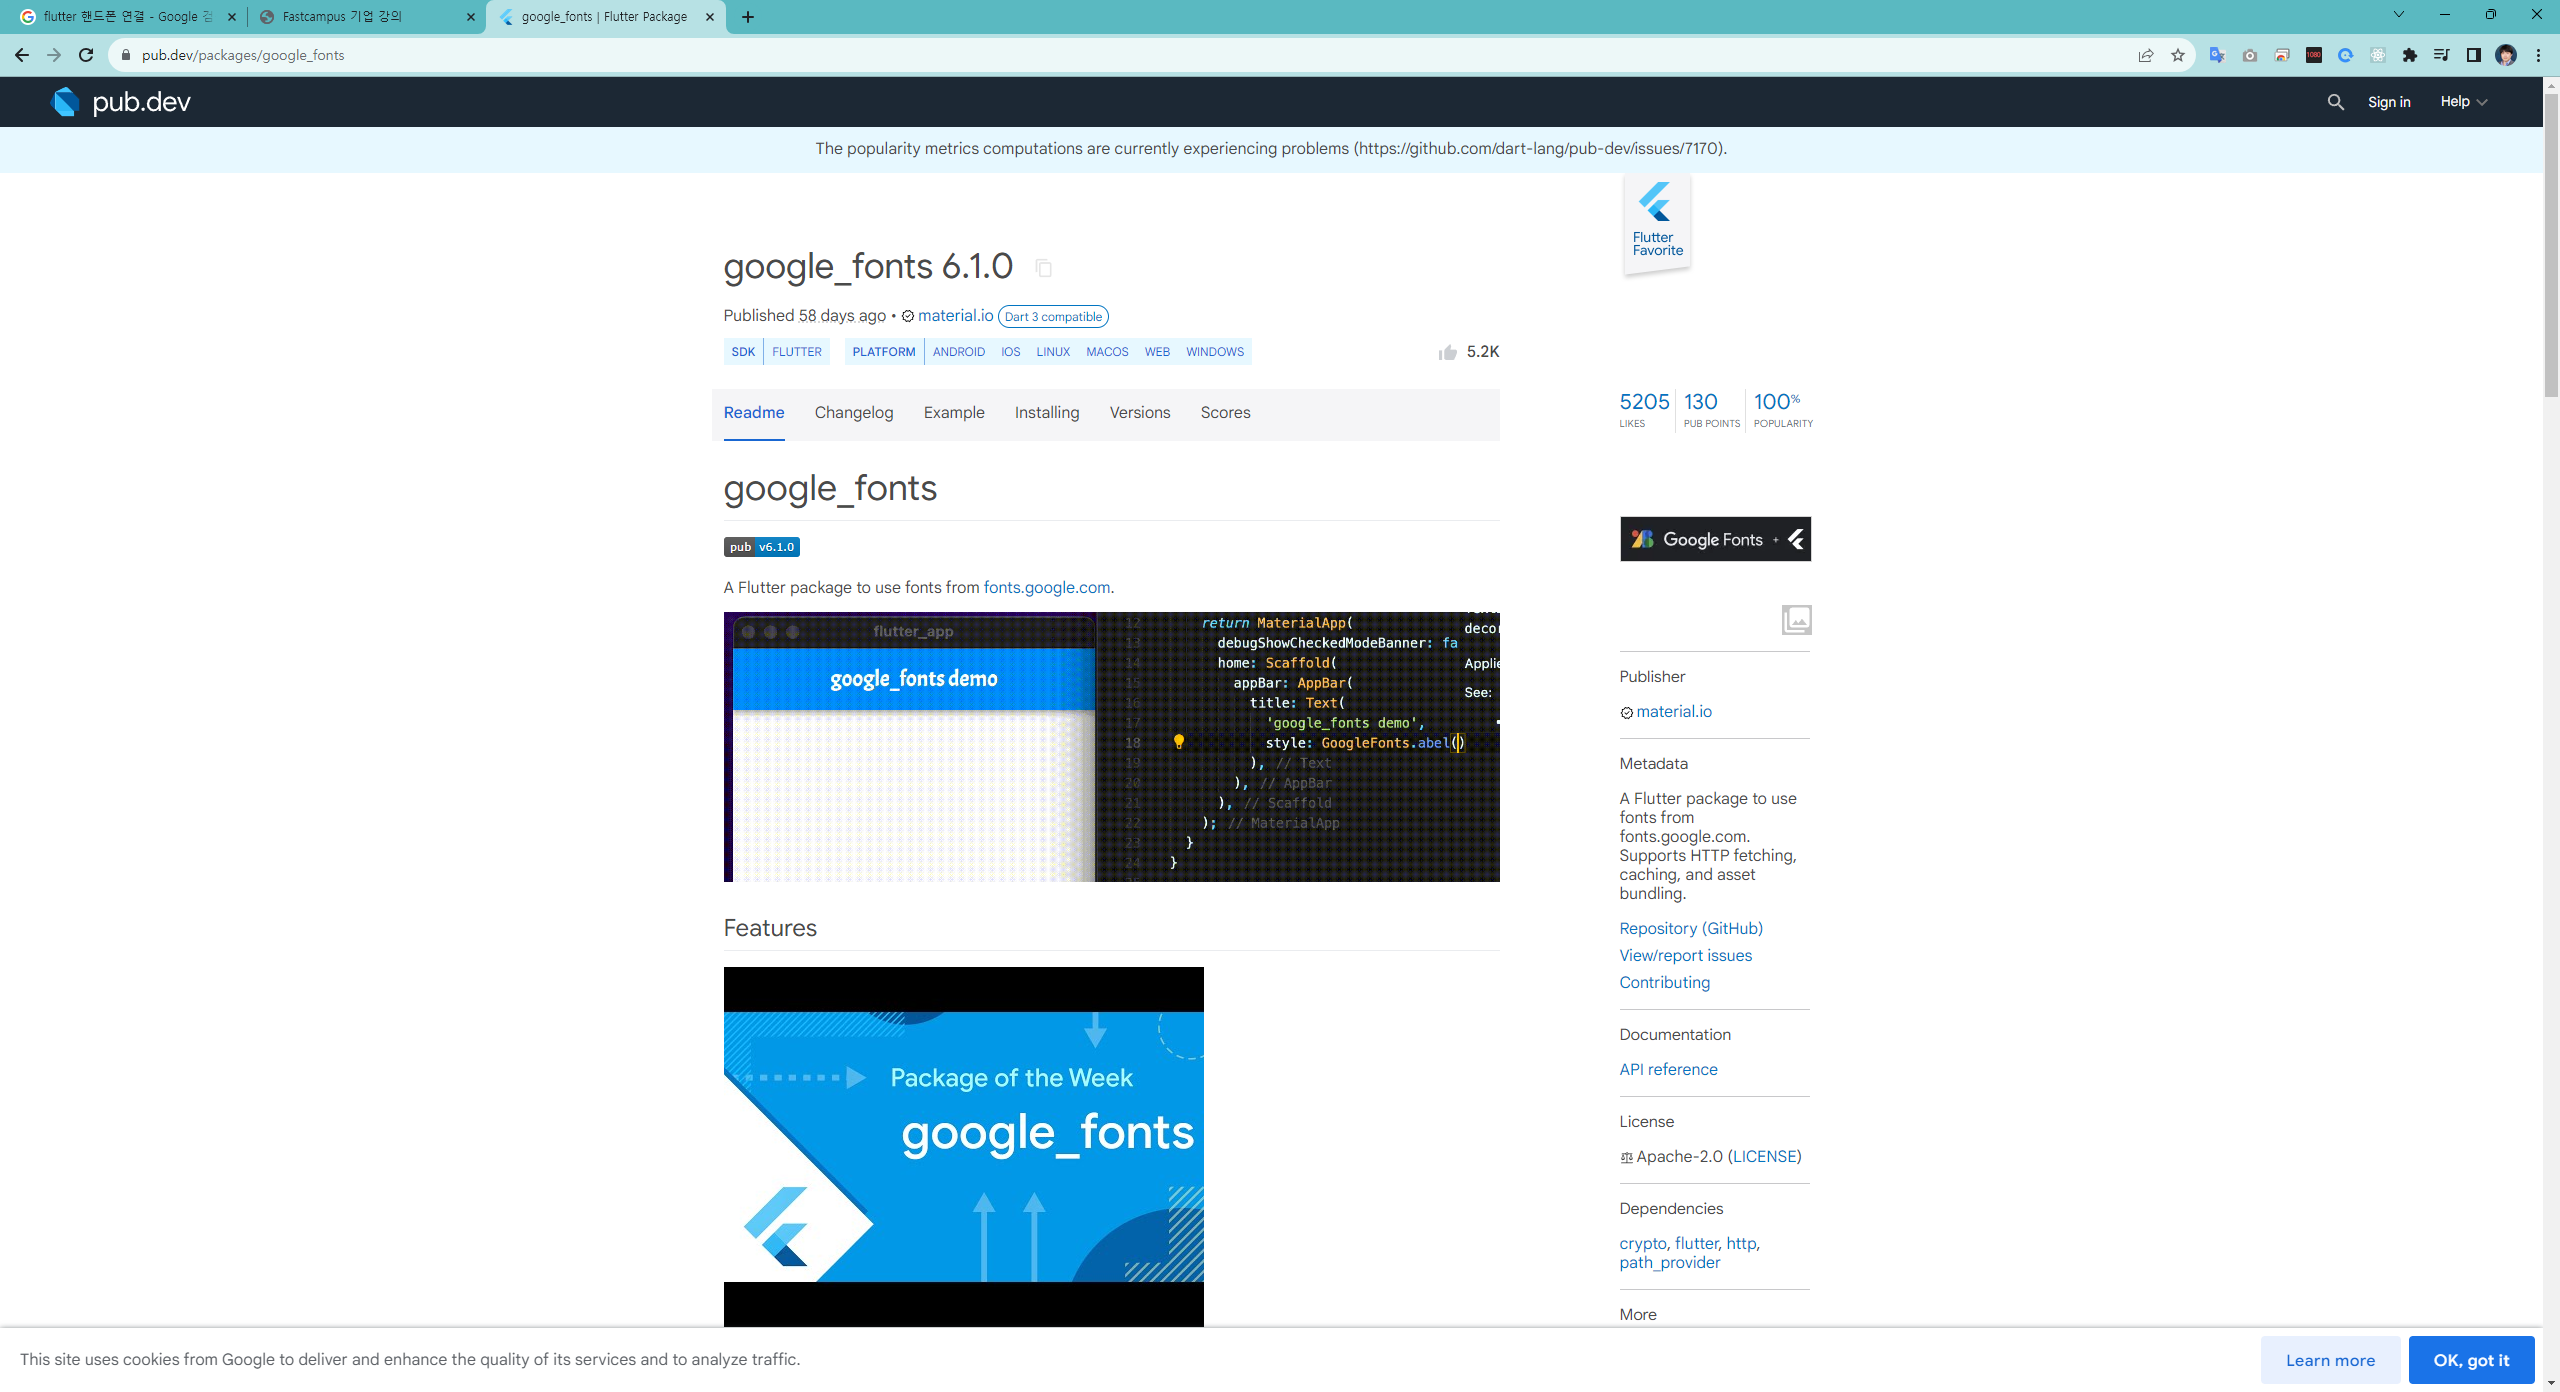Image resolution: width=2560 pixels, height=1392 pixels.
Task: Click the thumbs-up like icon
Action: 1447,352
